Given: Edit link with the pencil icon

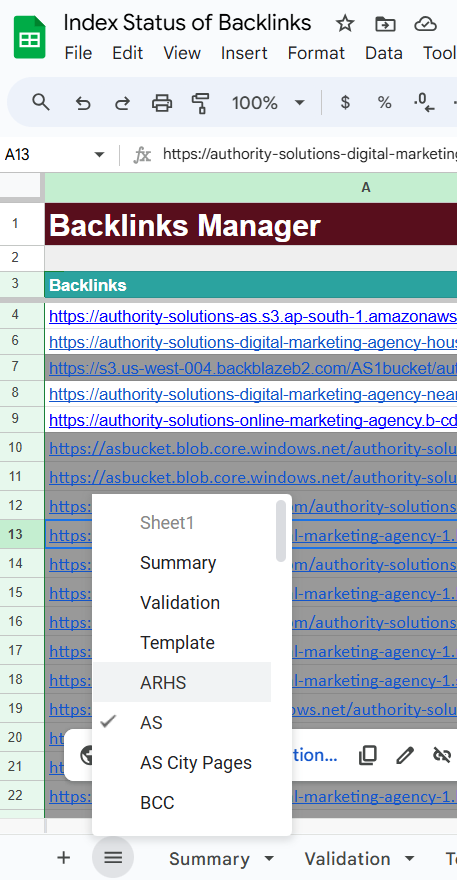Looking at the screenshot, I should [x=404, y=755].
